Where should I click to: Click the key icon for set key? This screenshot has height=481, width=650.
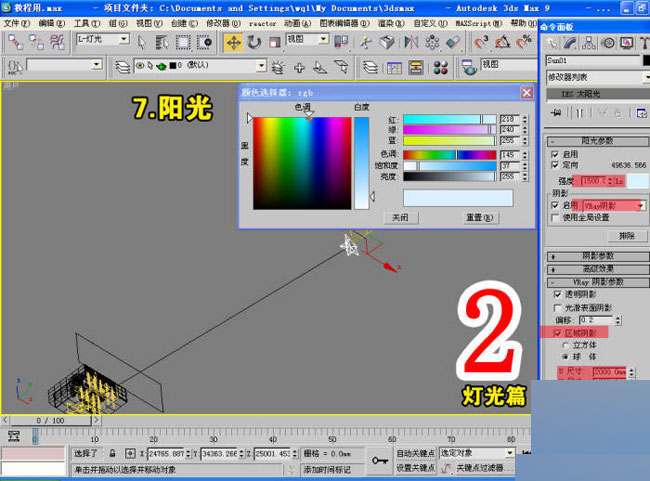[x=380, y=460]
